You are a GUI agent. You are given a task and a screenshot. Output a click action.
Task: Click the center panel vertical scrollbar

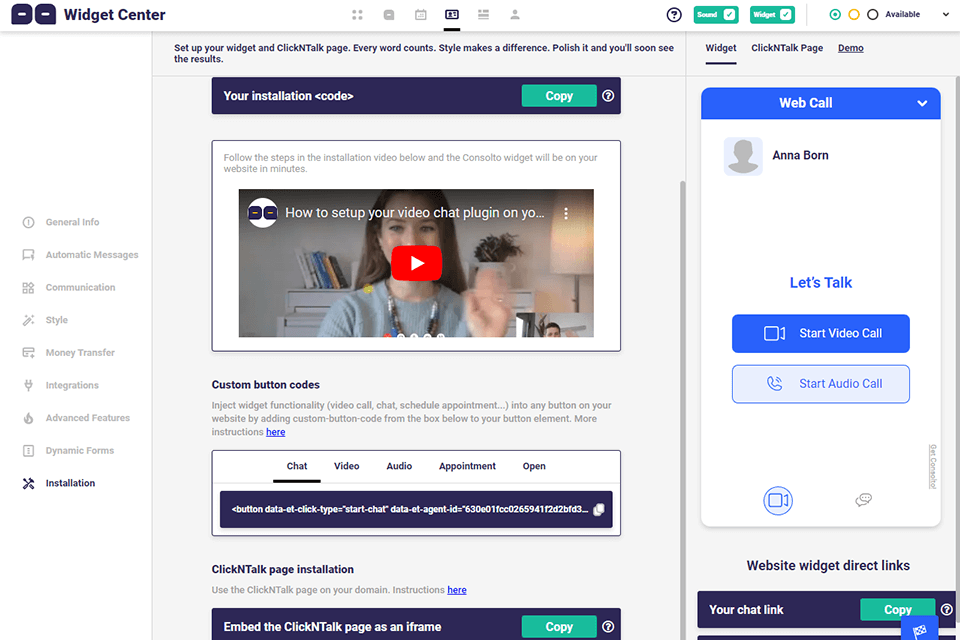click(683, 410)
